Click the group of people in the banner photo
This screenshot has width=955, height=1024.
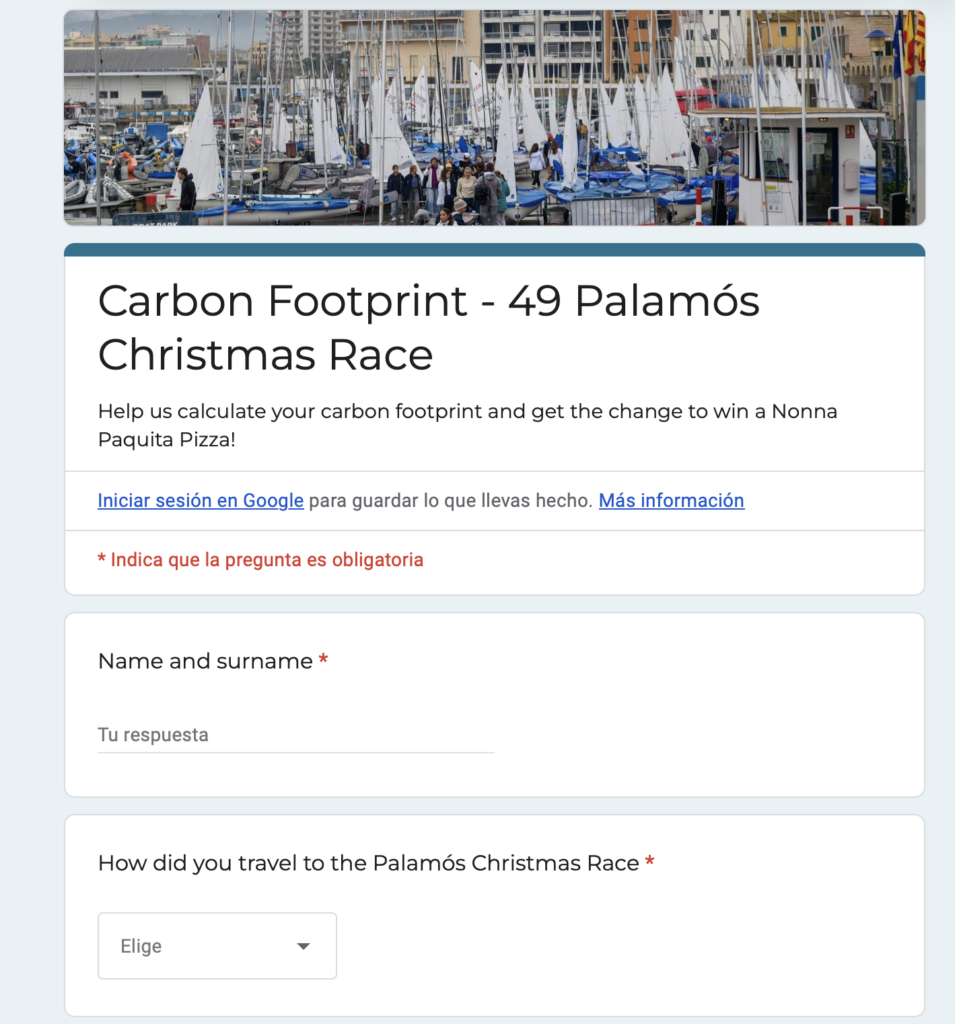pos(451,189)
